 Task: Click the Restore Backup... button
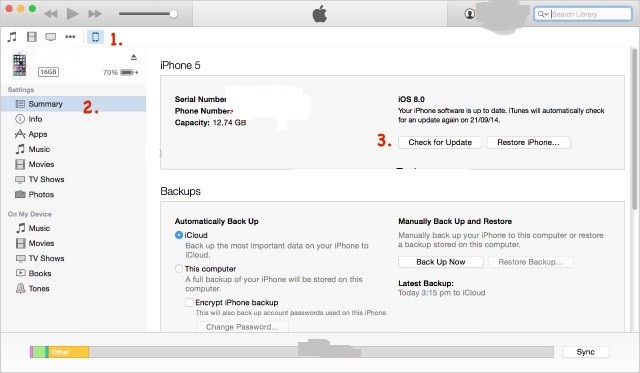pyautogui.click(x=530, y=262)
